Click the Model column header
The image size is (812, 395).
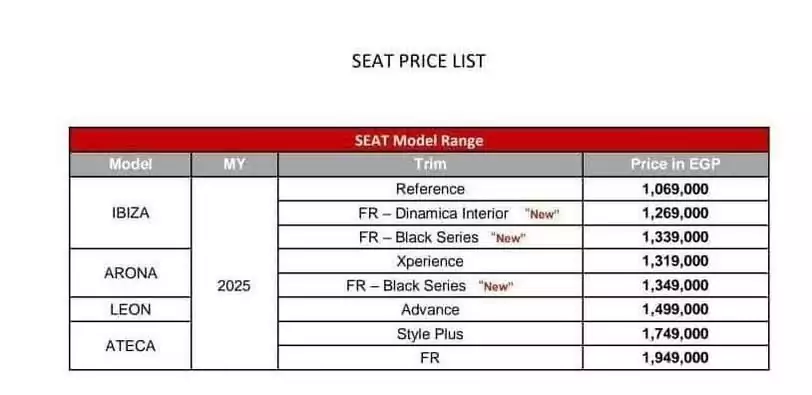(130, 165)
